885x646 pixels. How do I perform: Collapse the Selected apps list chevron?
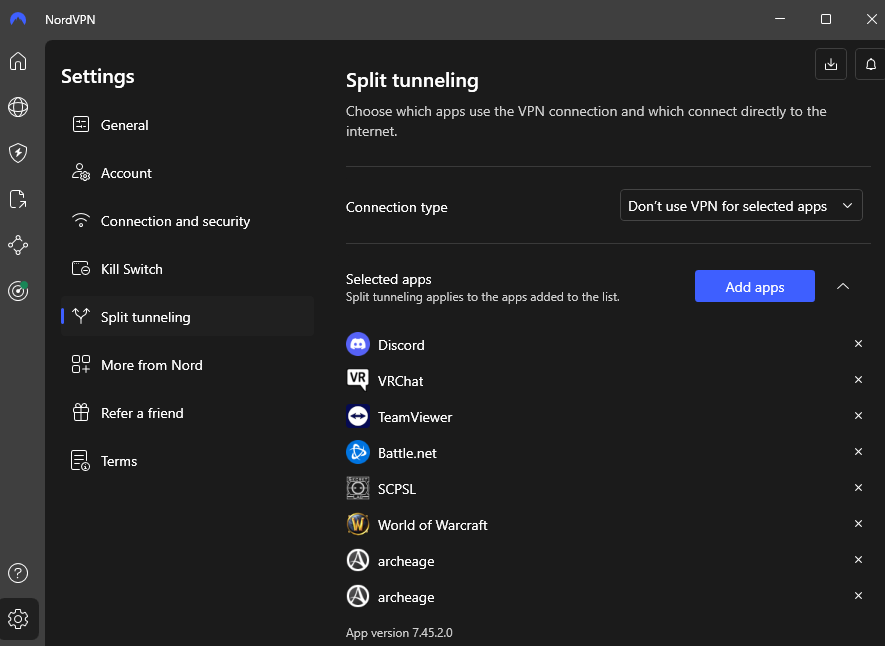pos(843,287)
